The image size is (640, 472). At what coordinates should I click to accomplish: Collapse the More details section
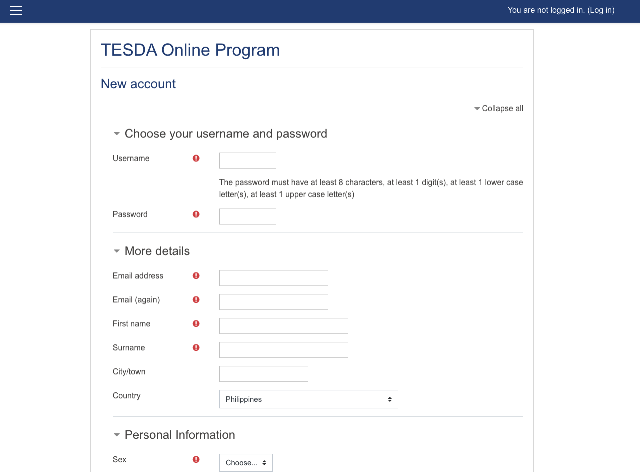pos(152,251)
